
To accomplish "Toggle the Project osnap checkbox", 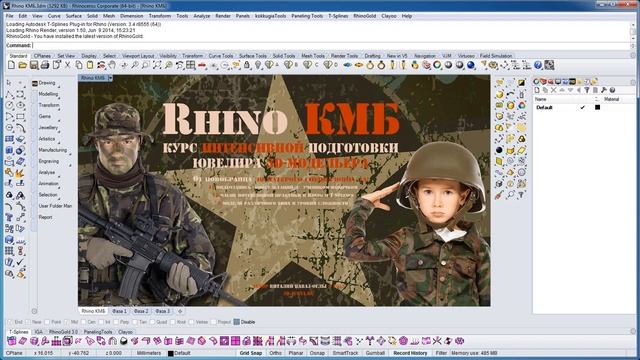I will (213, 322).
